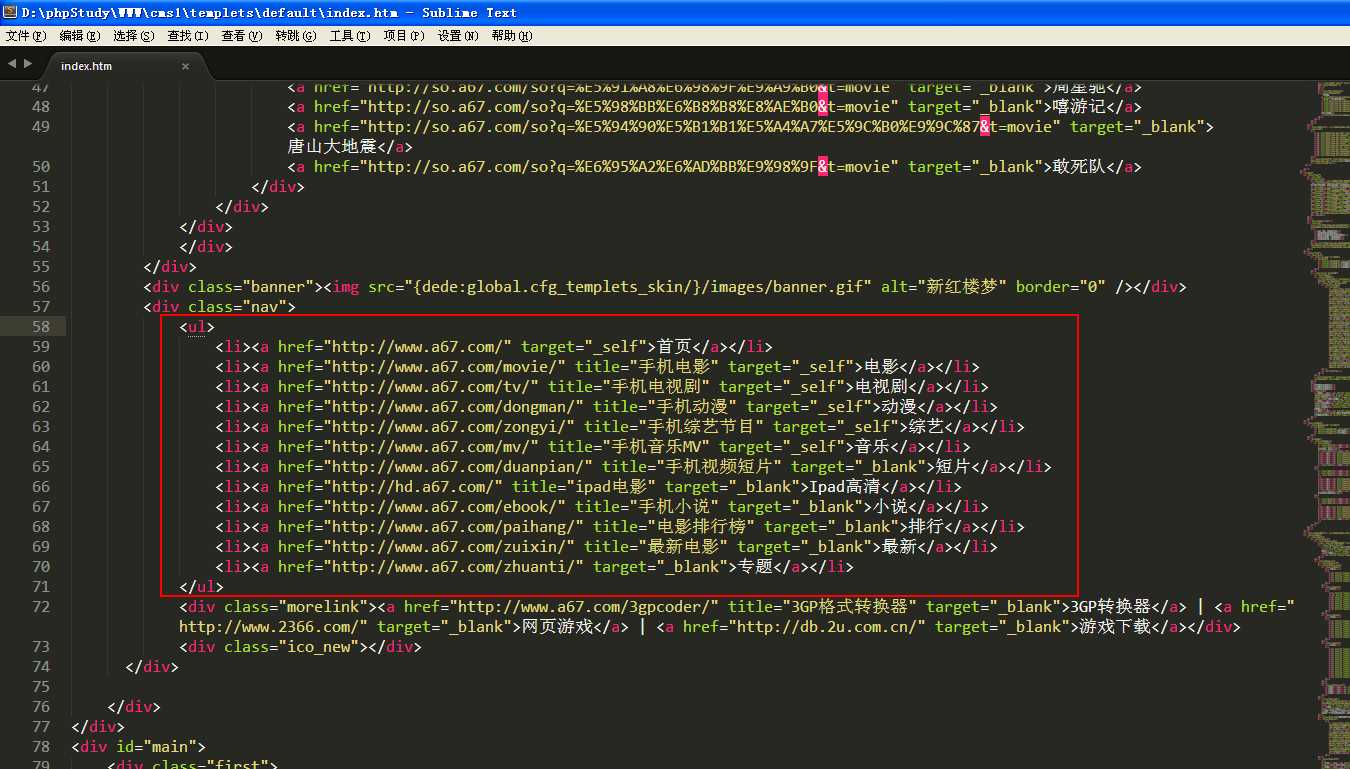
Task: Click the 最新 link text on line 69
Action: [899, 547]
